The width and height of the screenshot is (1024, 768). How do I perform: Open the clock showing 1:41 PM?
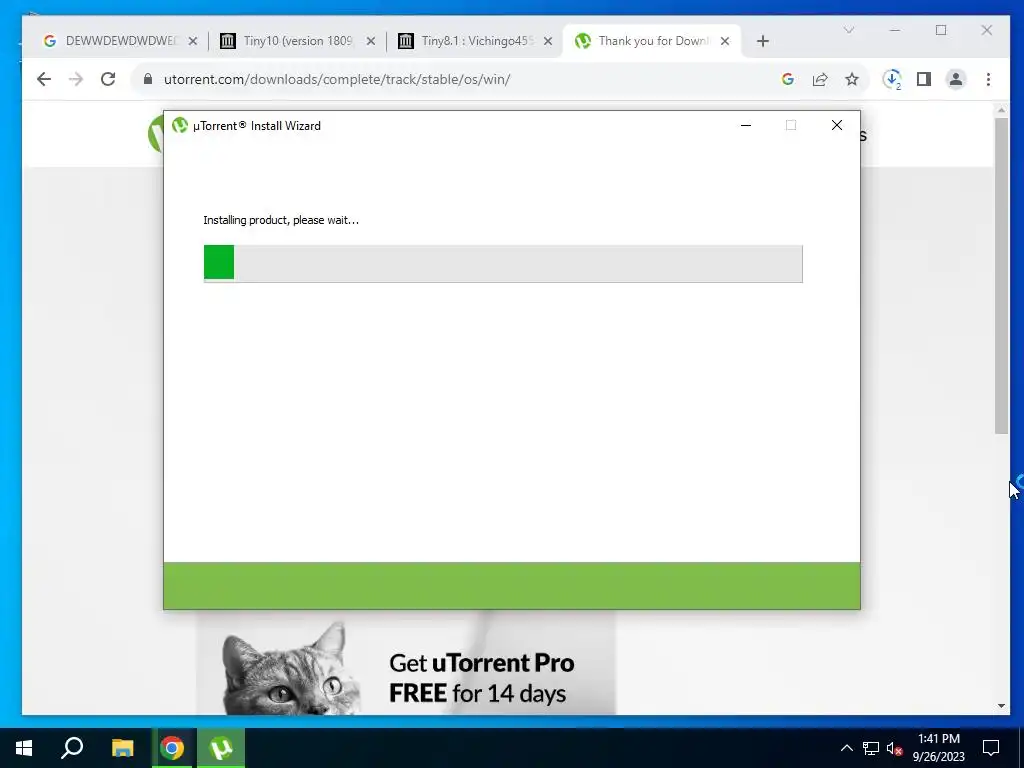pos(938,748)
